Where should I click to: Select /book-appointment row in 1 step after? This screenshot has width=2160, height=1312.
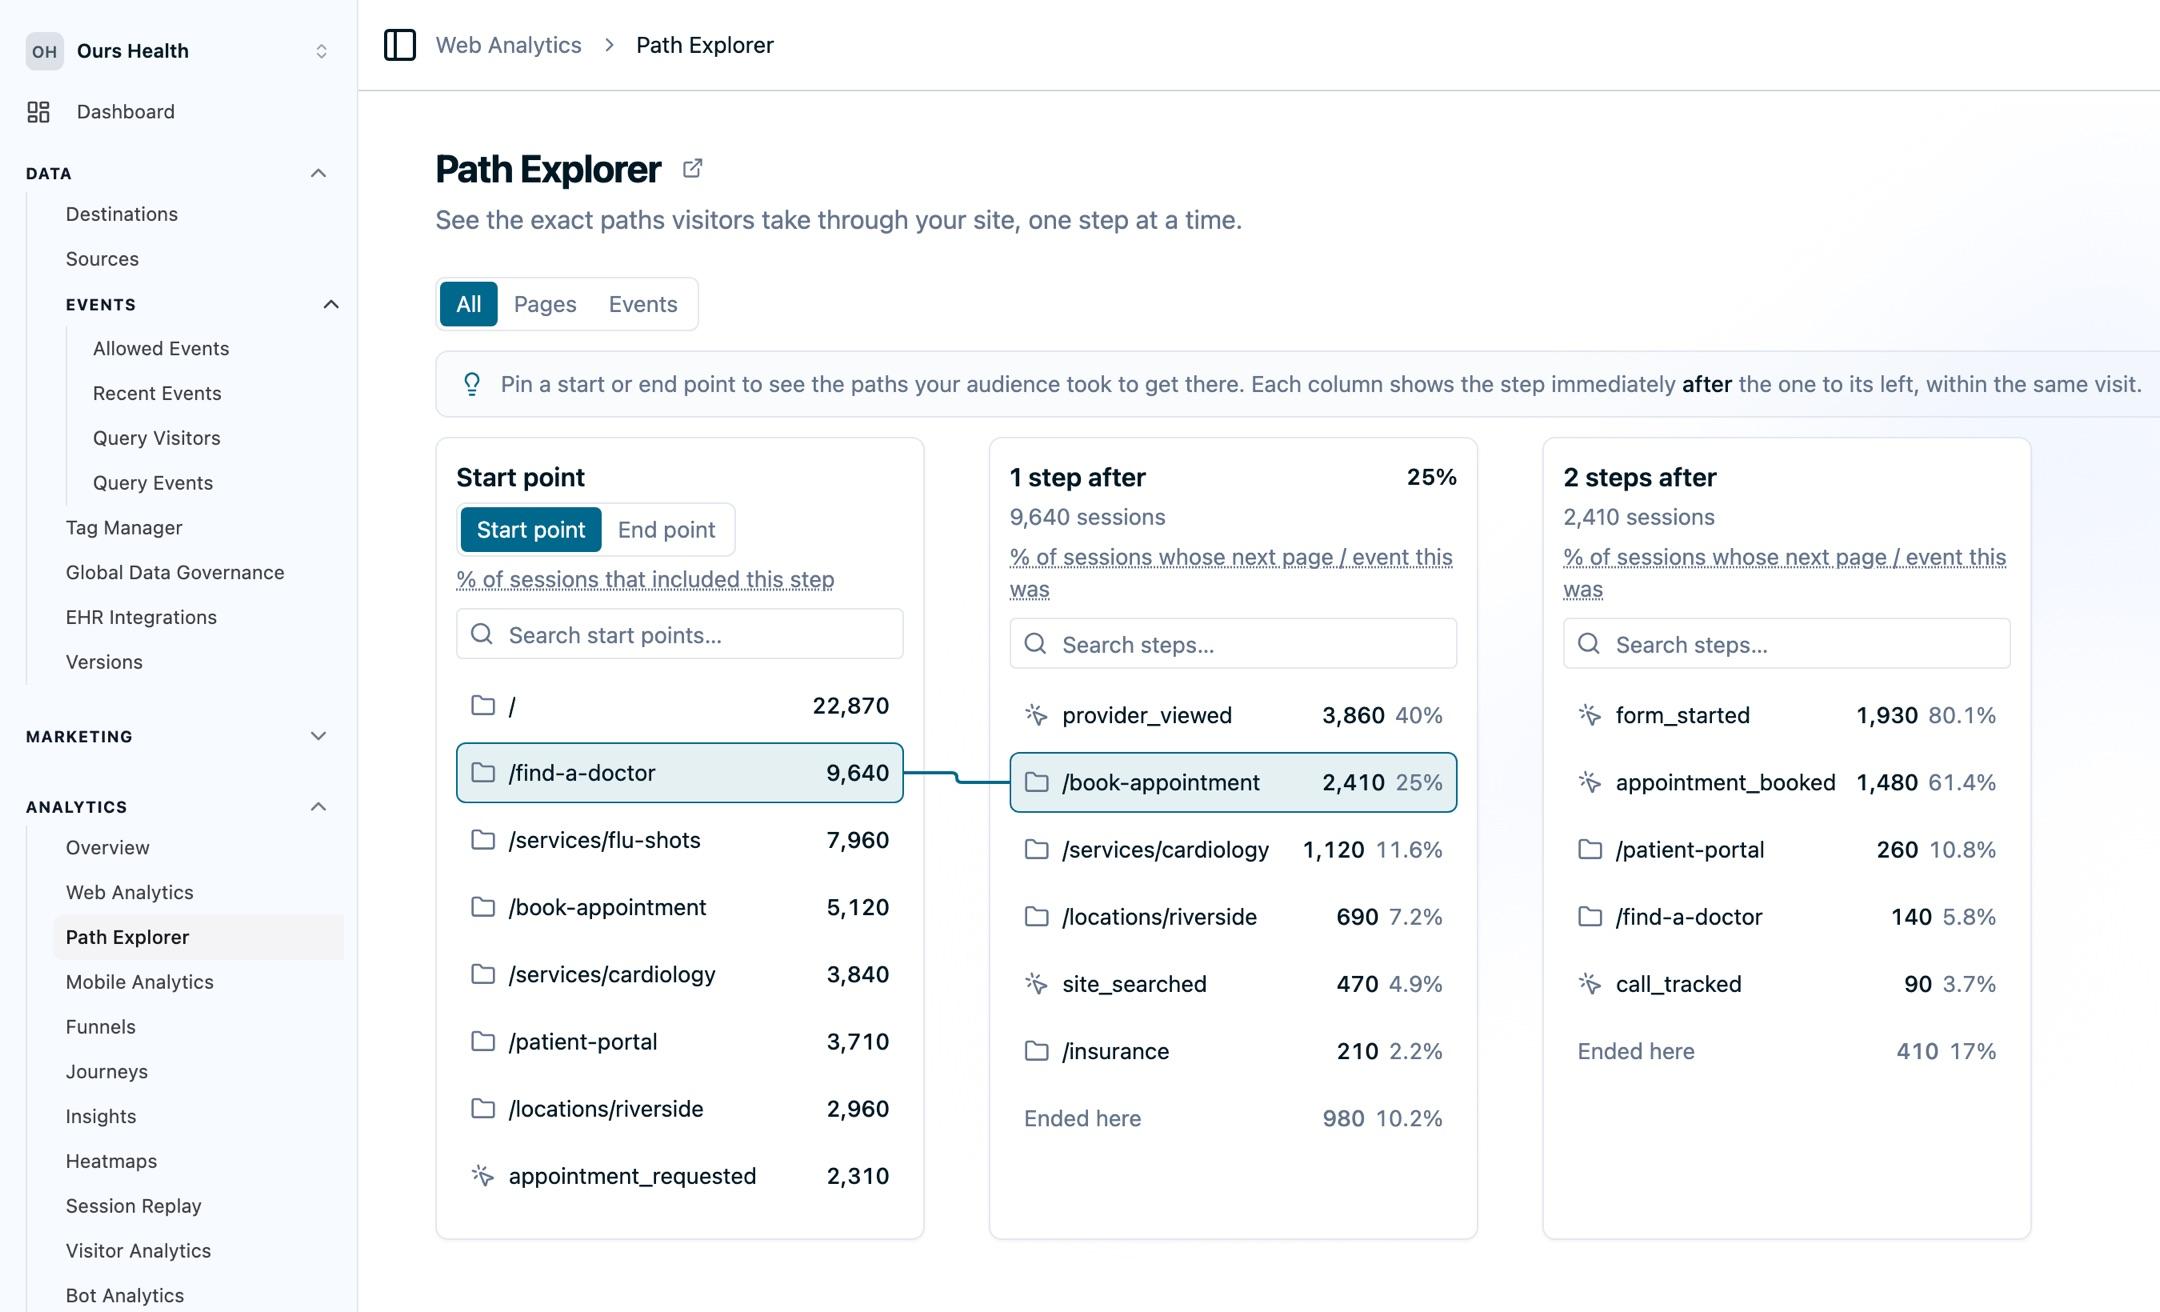point(1233,782)
